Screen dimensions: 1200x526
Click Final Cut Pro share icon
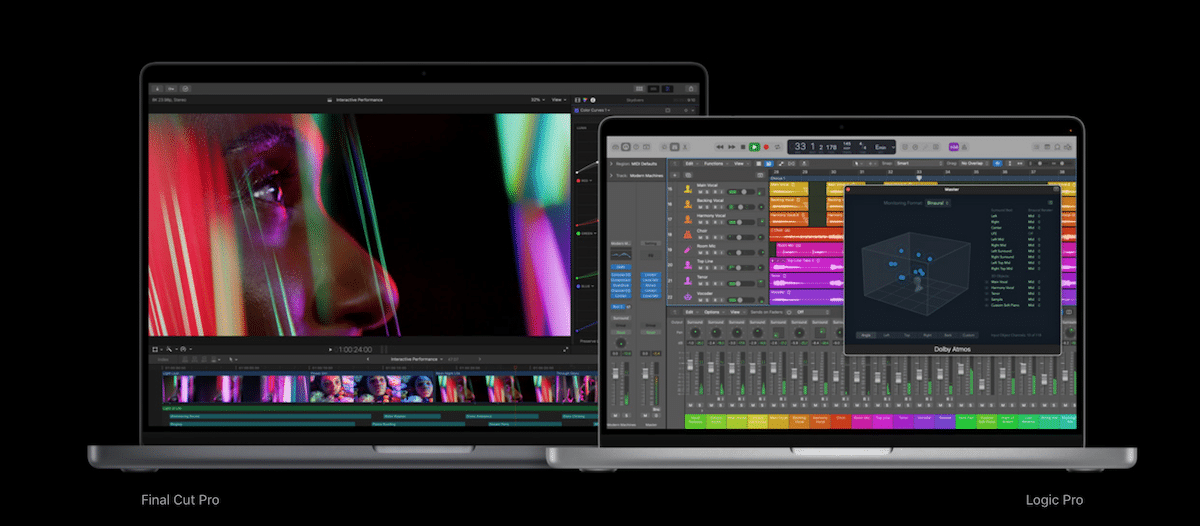click(x=691, y=89)
